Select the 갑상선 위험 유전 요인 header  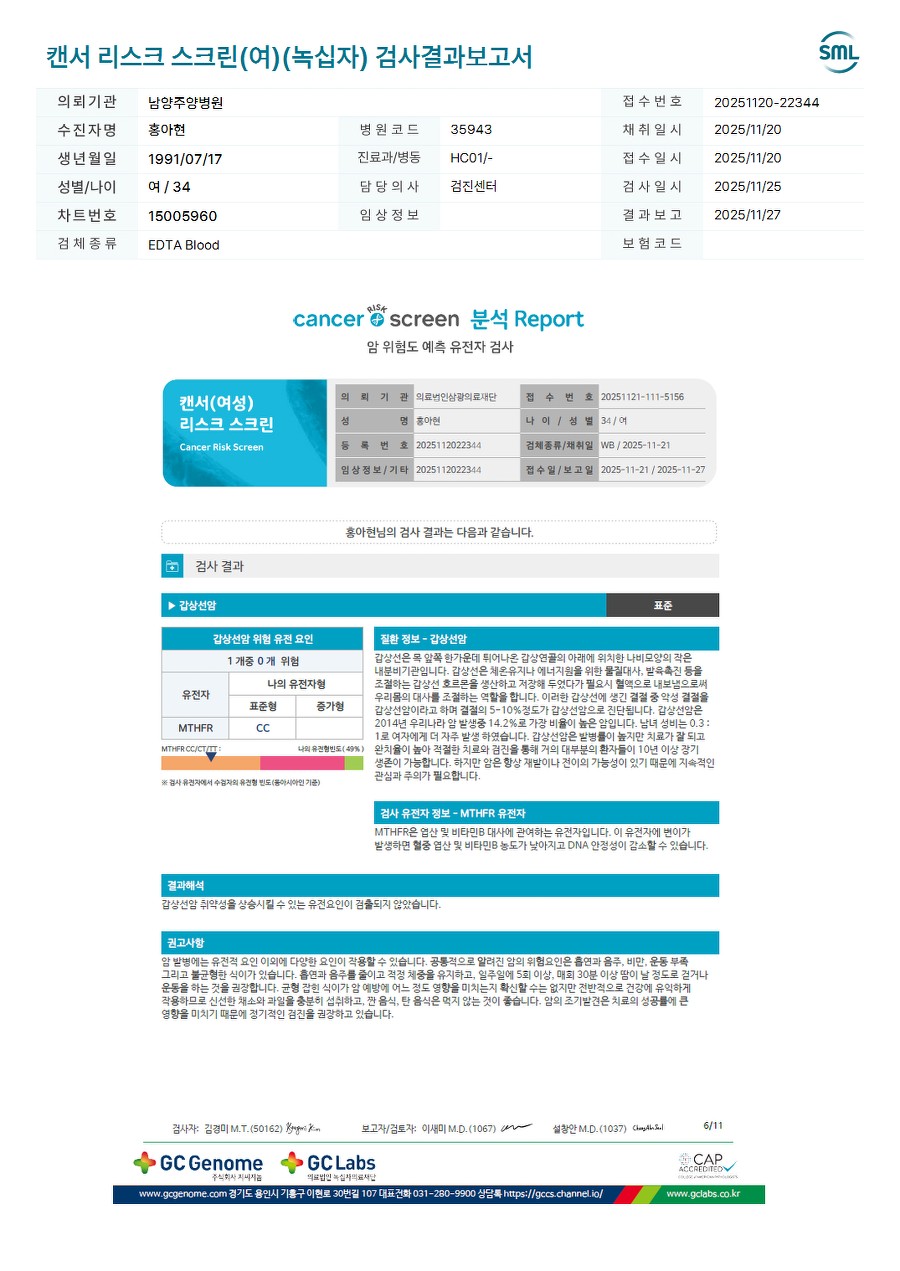click(x=263, y=638)
